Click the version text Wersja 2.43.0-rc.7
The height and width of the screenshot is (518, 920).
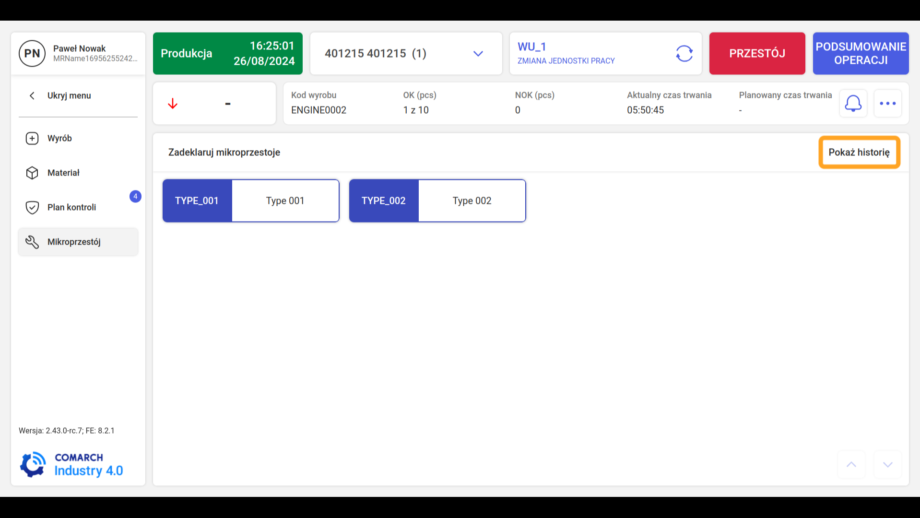pos(66,431)
